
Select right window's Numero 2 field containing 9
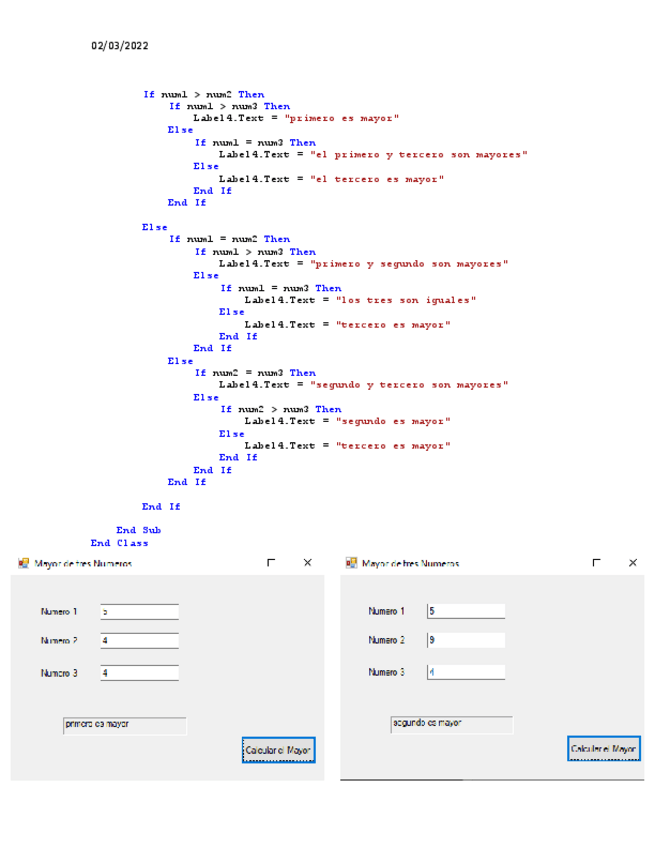465,640
